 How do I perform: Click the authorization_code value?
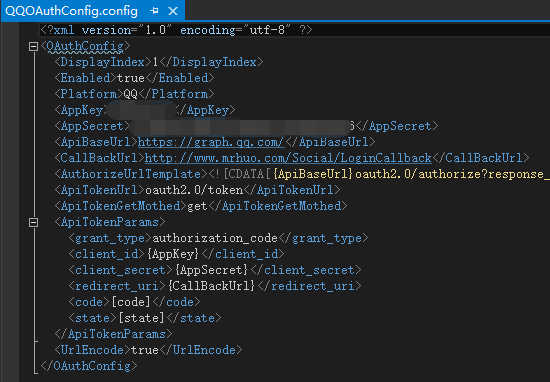click(x=215, y=239)
